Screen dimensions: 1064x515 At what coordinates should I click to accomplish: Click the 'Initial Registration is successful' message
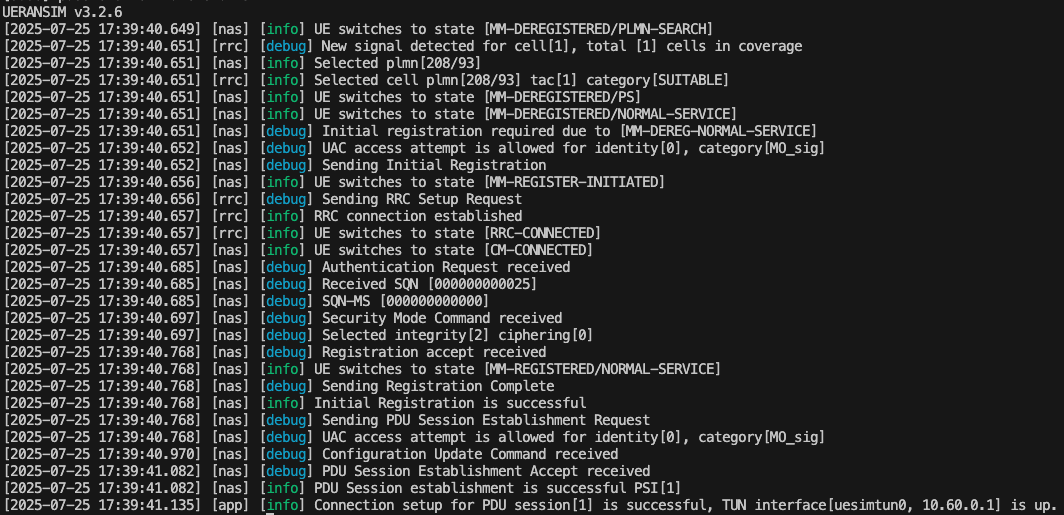pos(450,403)
